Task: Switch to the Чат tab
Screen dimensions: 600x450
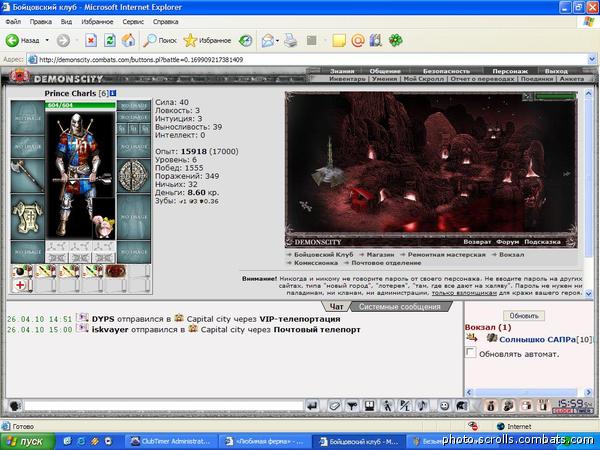Action: pos(336,307)
